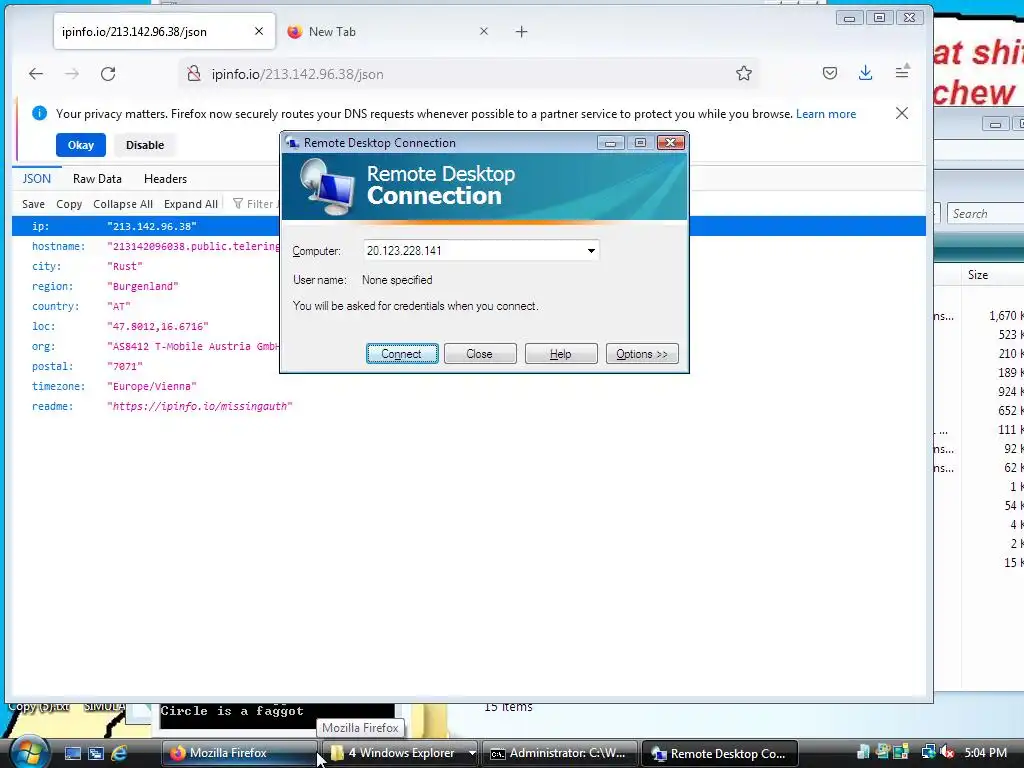Click the 5:04 PM clock
Viewport: 1024px width, 768px height.
[985, 753]
